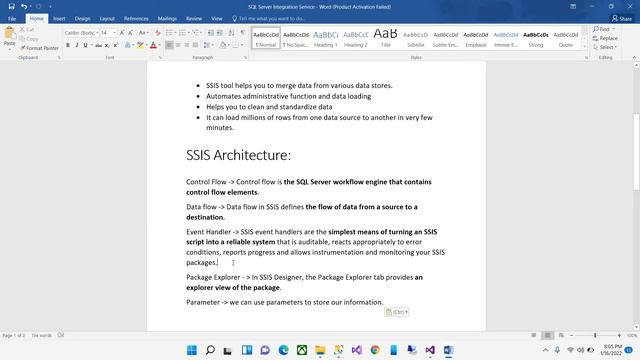Click the page number indicator in status bar
The width and height of the screenshot is (640, 360).
(13, 336)
